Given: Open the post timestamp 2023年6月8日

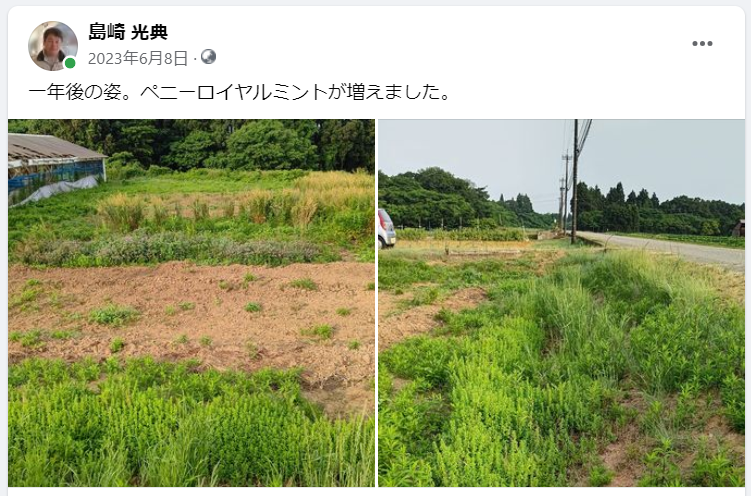Looking at the screenshot, I should tap(138, 58).
